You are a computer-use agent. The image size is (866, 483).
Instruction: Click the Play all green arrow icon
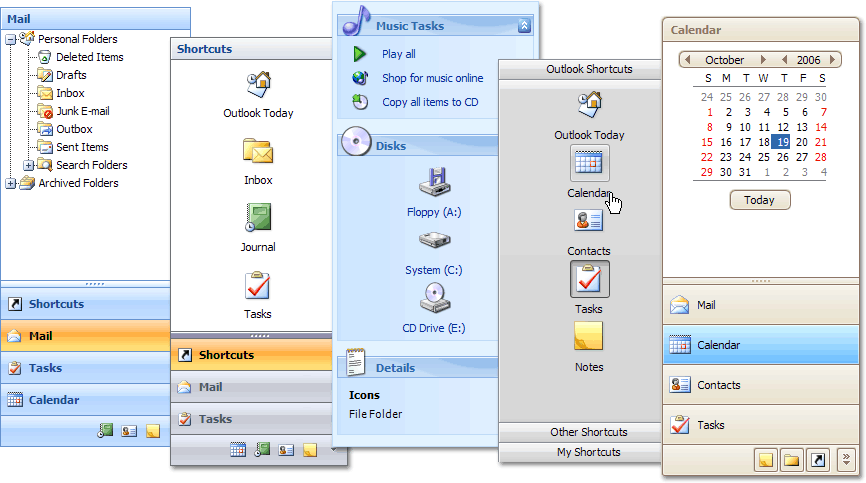pos(360,54)
